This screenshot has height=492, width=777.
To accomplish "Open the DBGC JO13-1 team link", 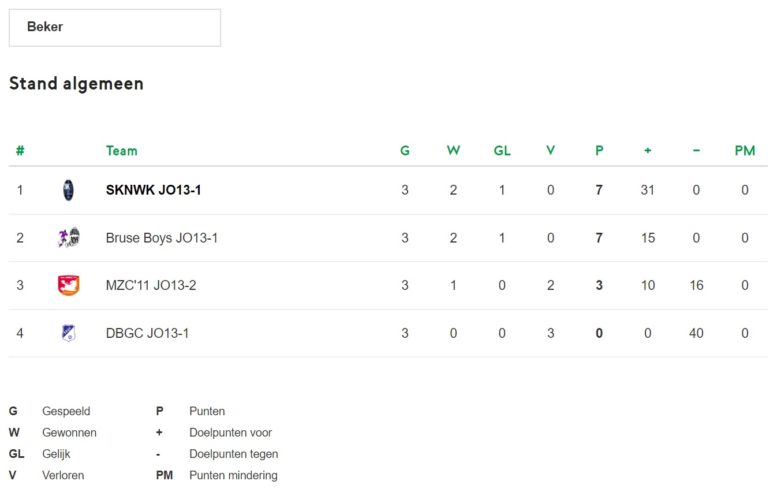I will point(147,333).
